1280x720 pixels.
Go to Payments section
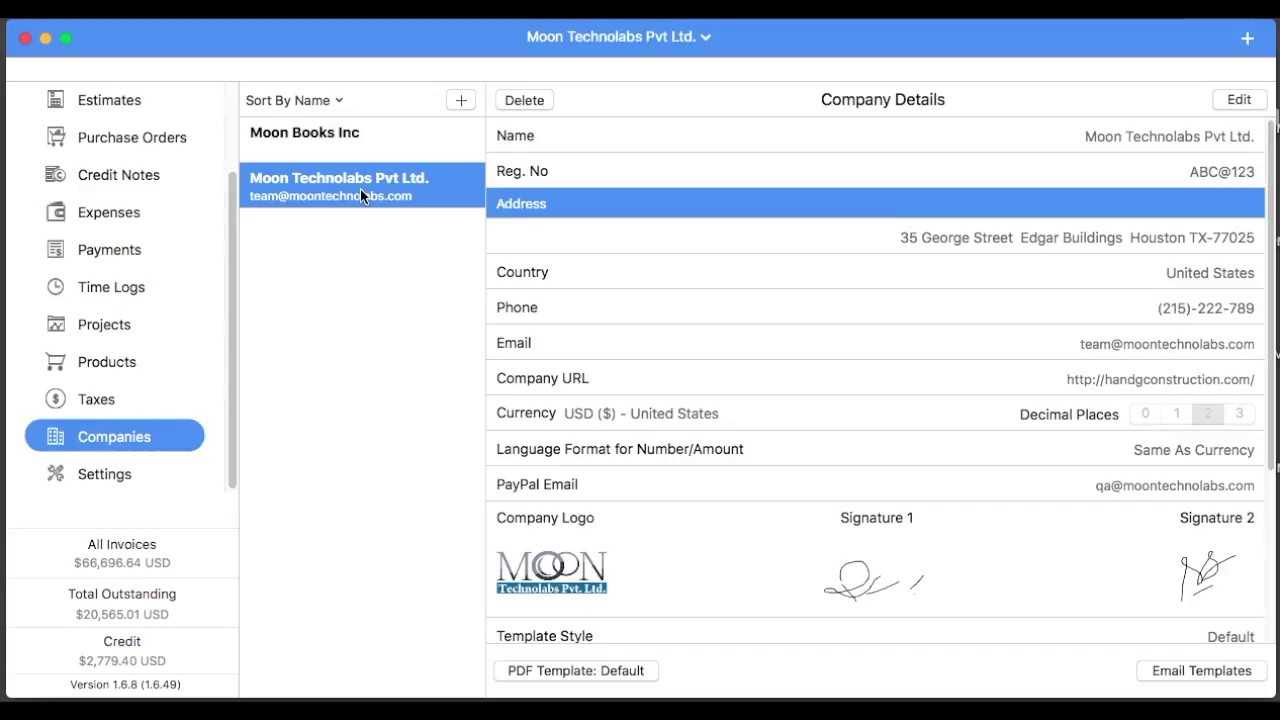109,250
